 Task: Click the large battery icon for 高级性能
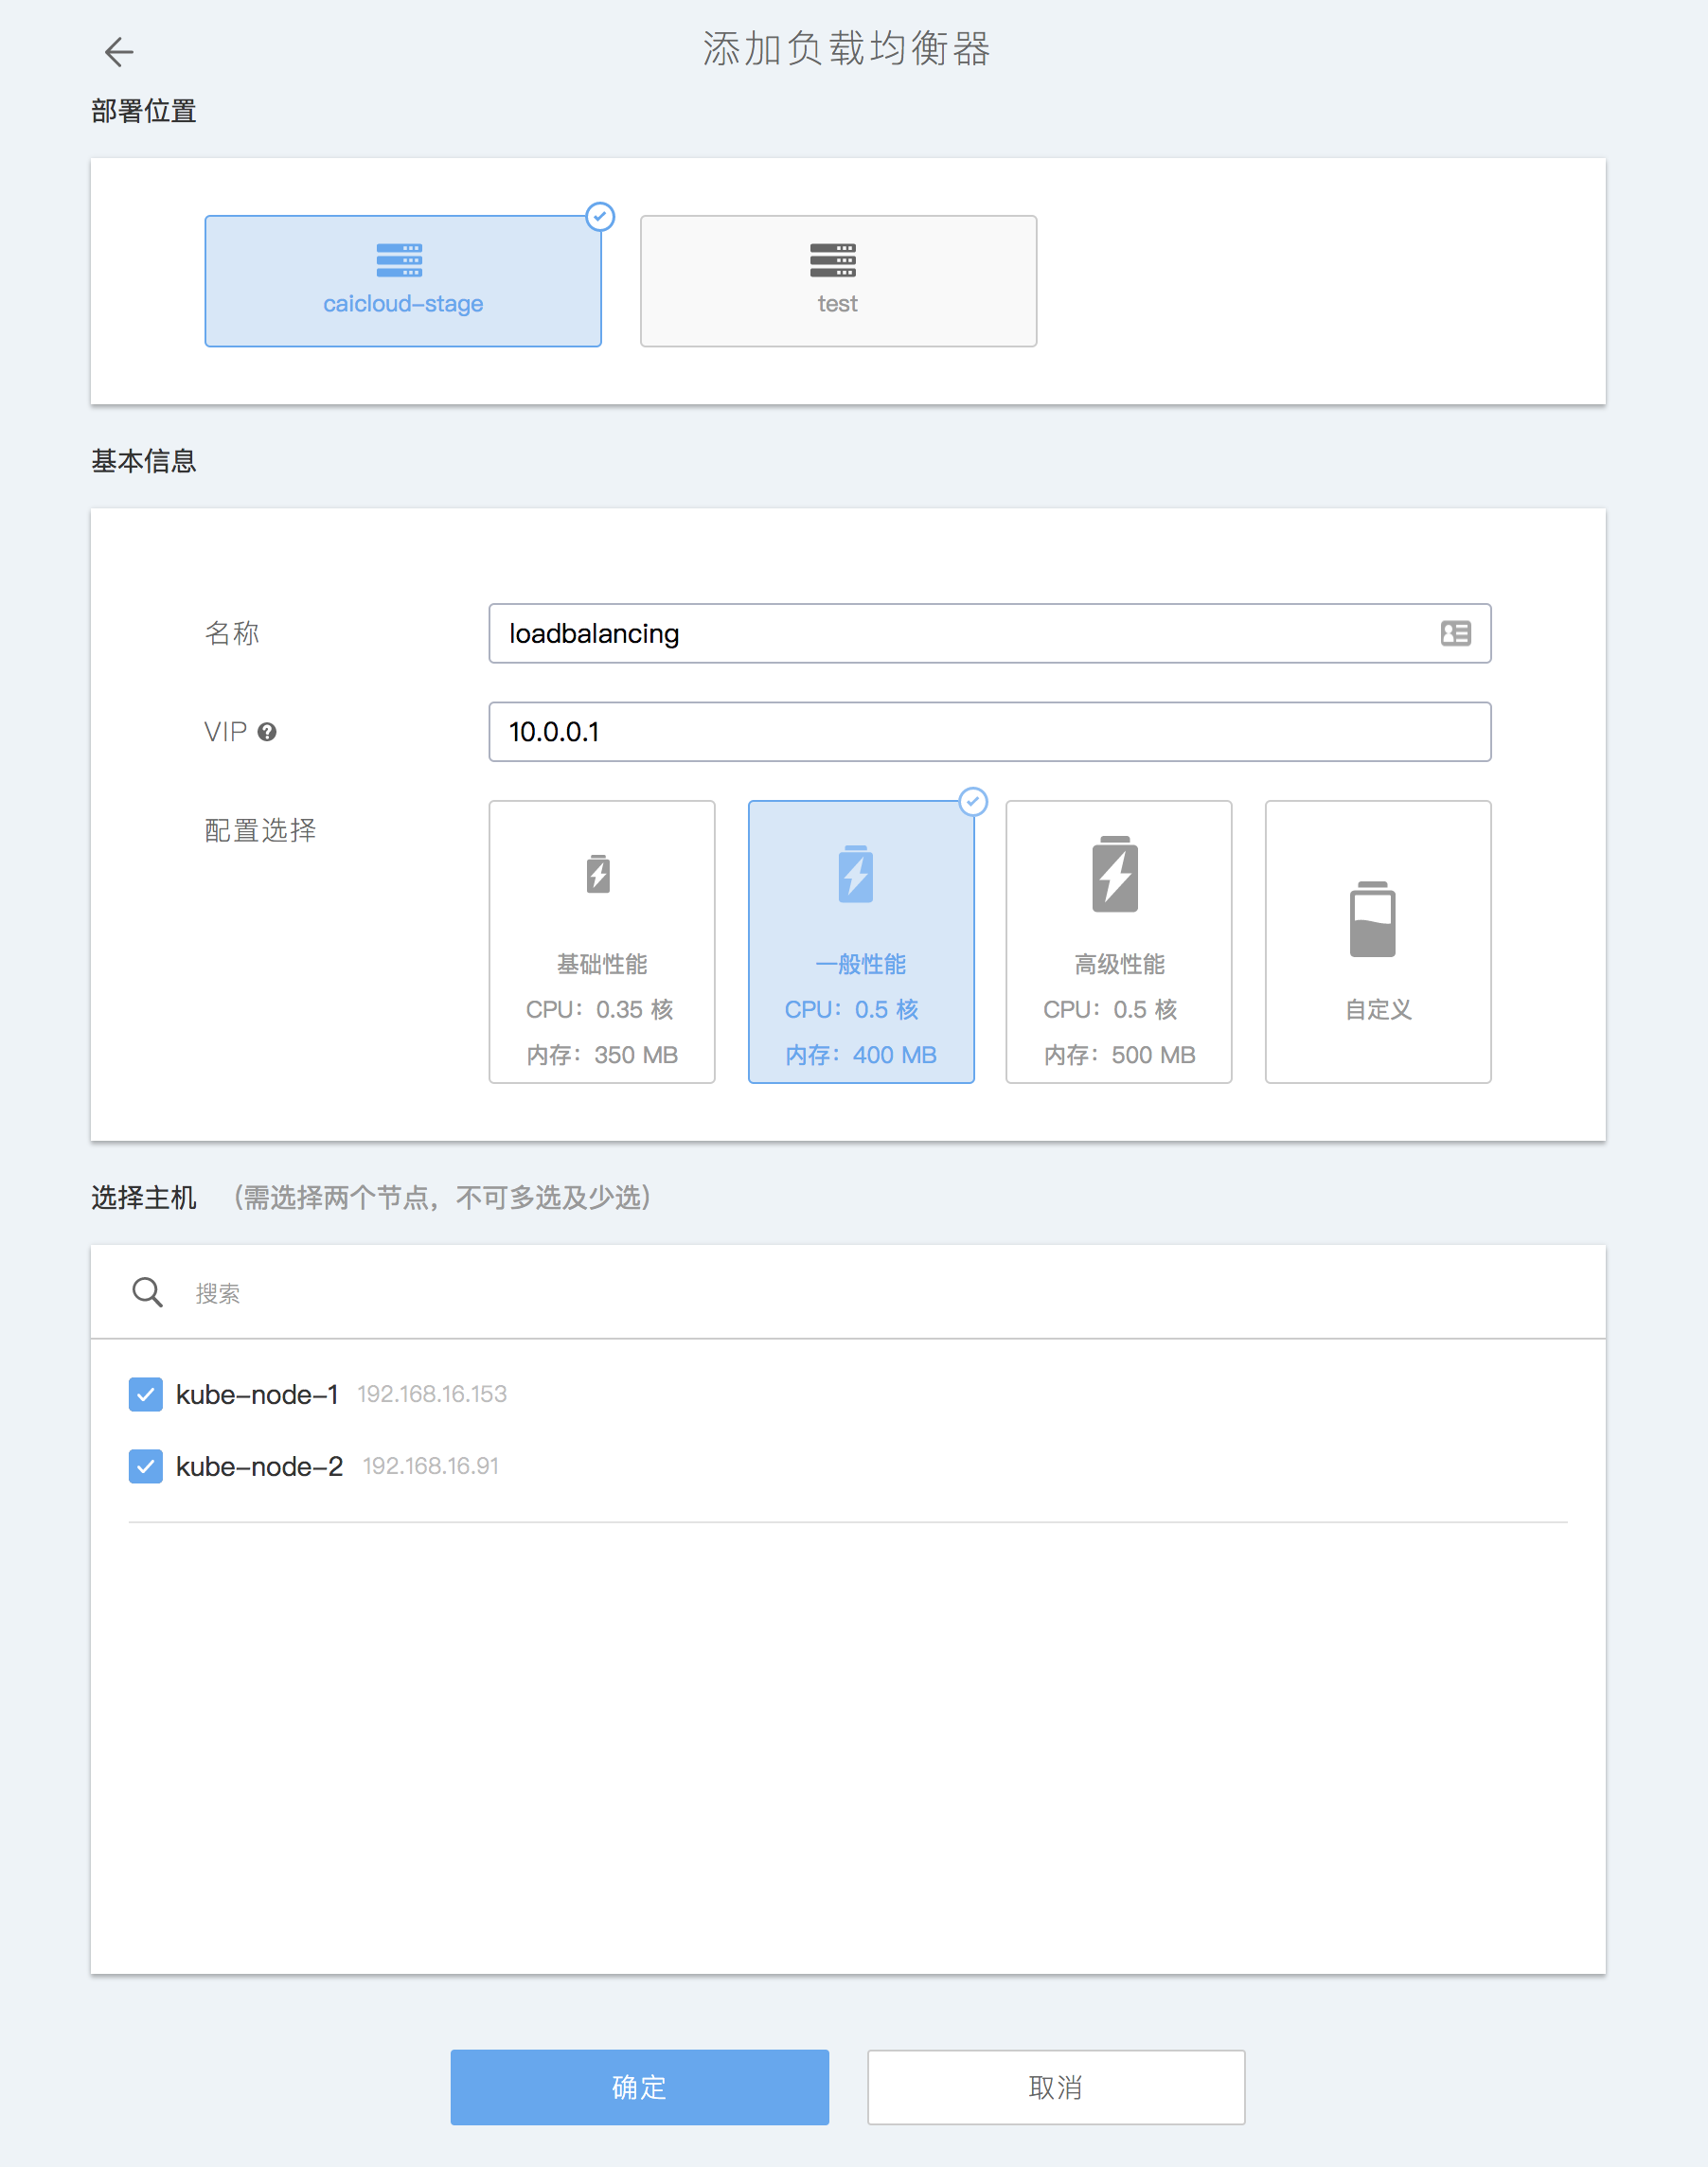point(1115,874)
